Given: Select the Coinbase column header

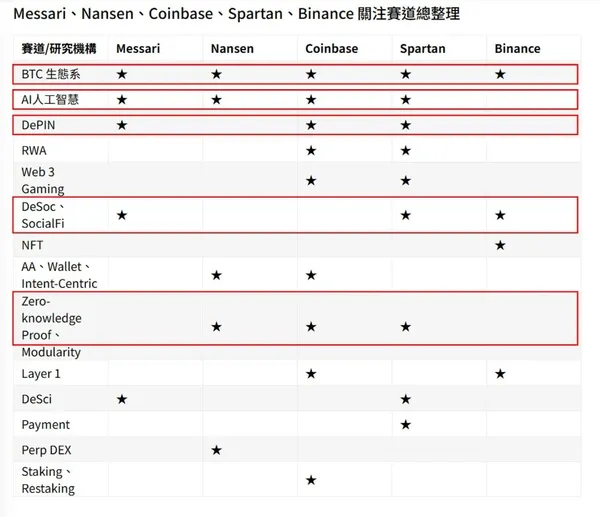Looking at the screenshot, I should tap(331, 48).
